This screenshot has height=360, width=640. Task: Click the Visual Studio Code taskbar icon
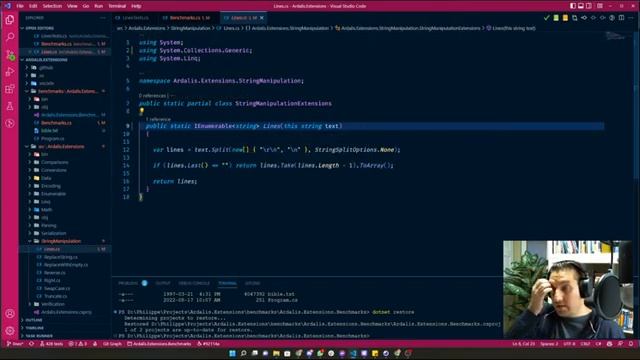coord(353,353)
